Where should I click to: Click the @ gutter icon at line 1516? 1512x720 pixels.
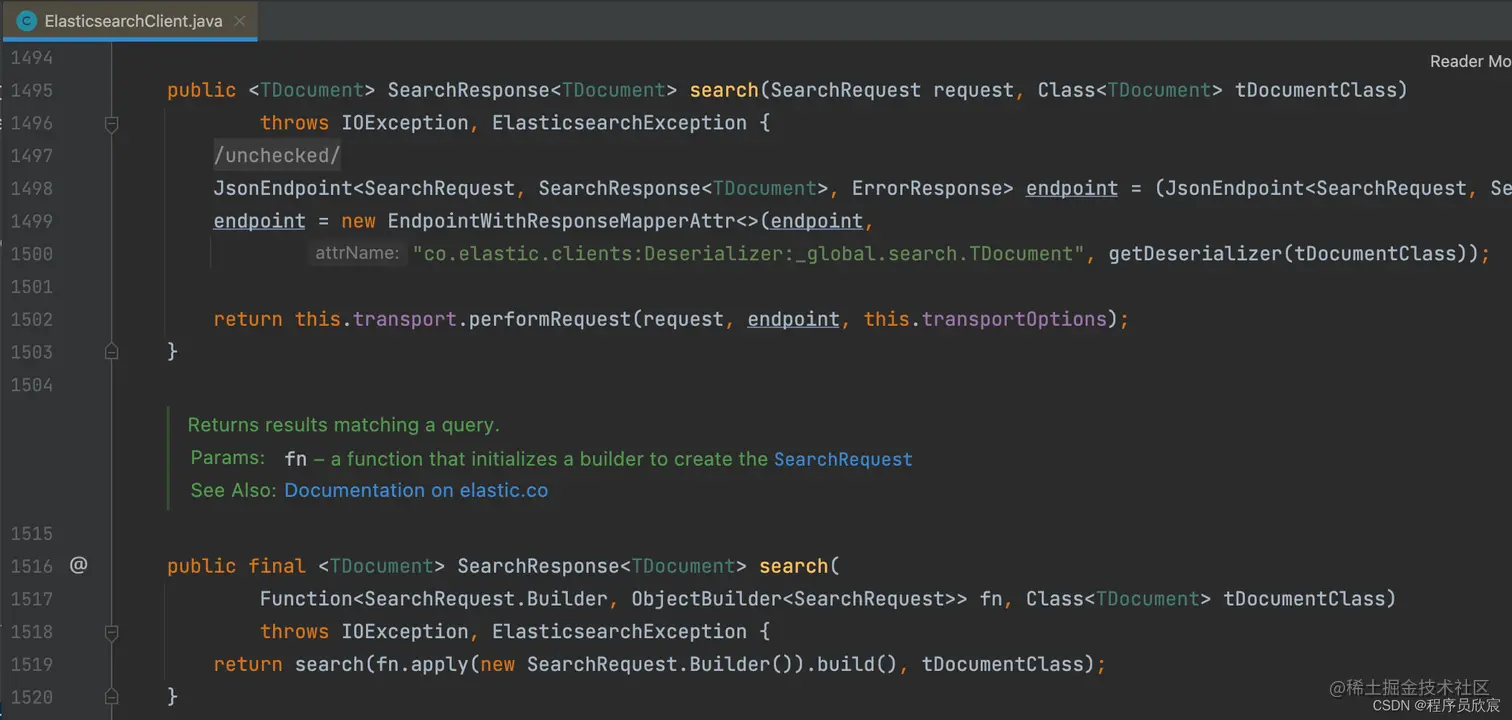[79, 566]
